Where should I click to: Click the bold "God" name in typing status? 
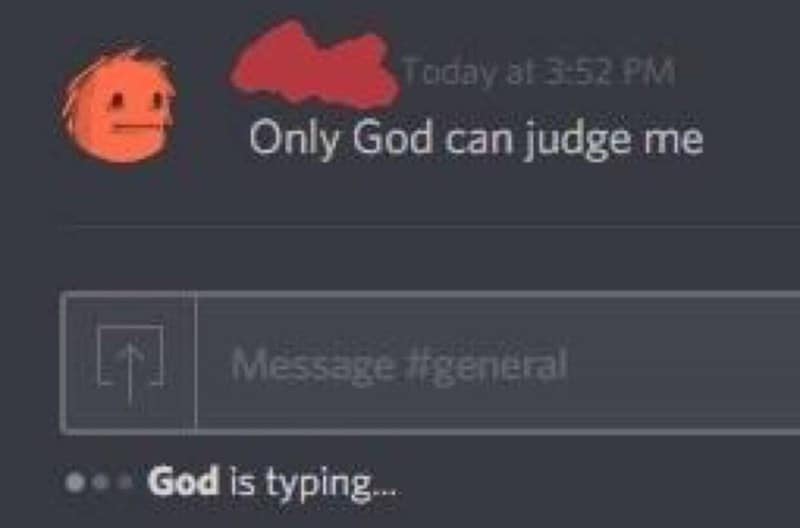pyautogui.click(x=183, y=483)
